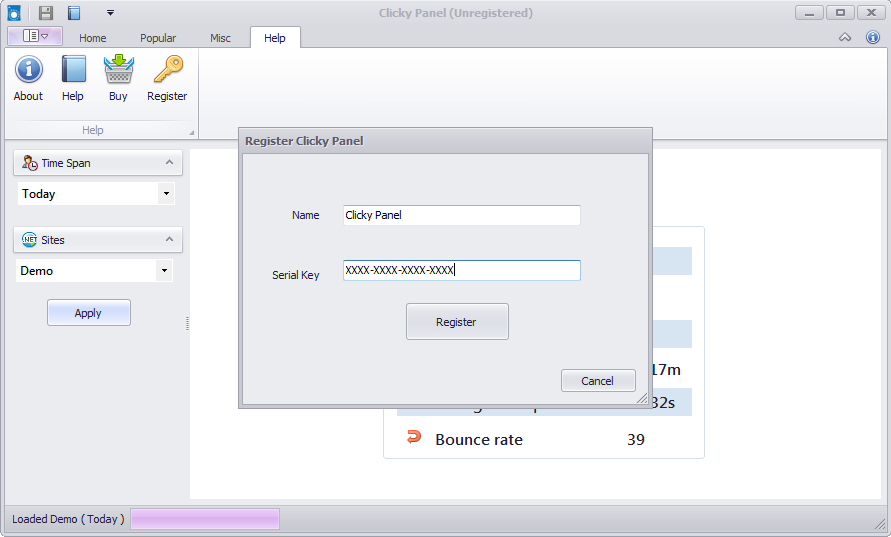891x537 pixels.
Task: Click the Clicky Panel app icon in title bar
Action: click(14, 13)
